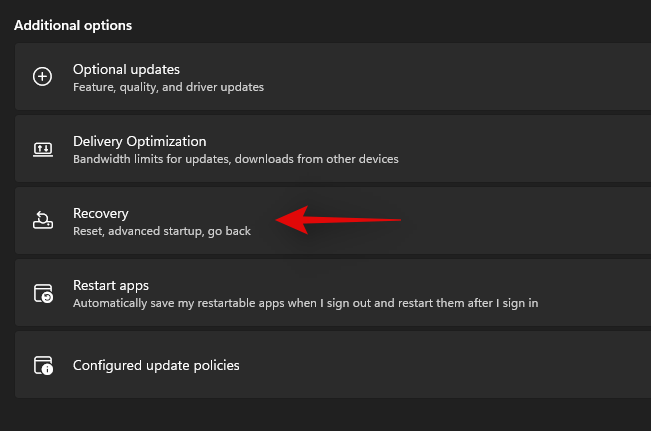651x431 pixels.
Task: Click the 'Reset, advanced startup, go back' text
Action: [x=162, y=231]
